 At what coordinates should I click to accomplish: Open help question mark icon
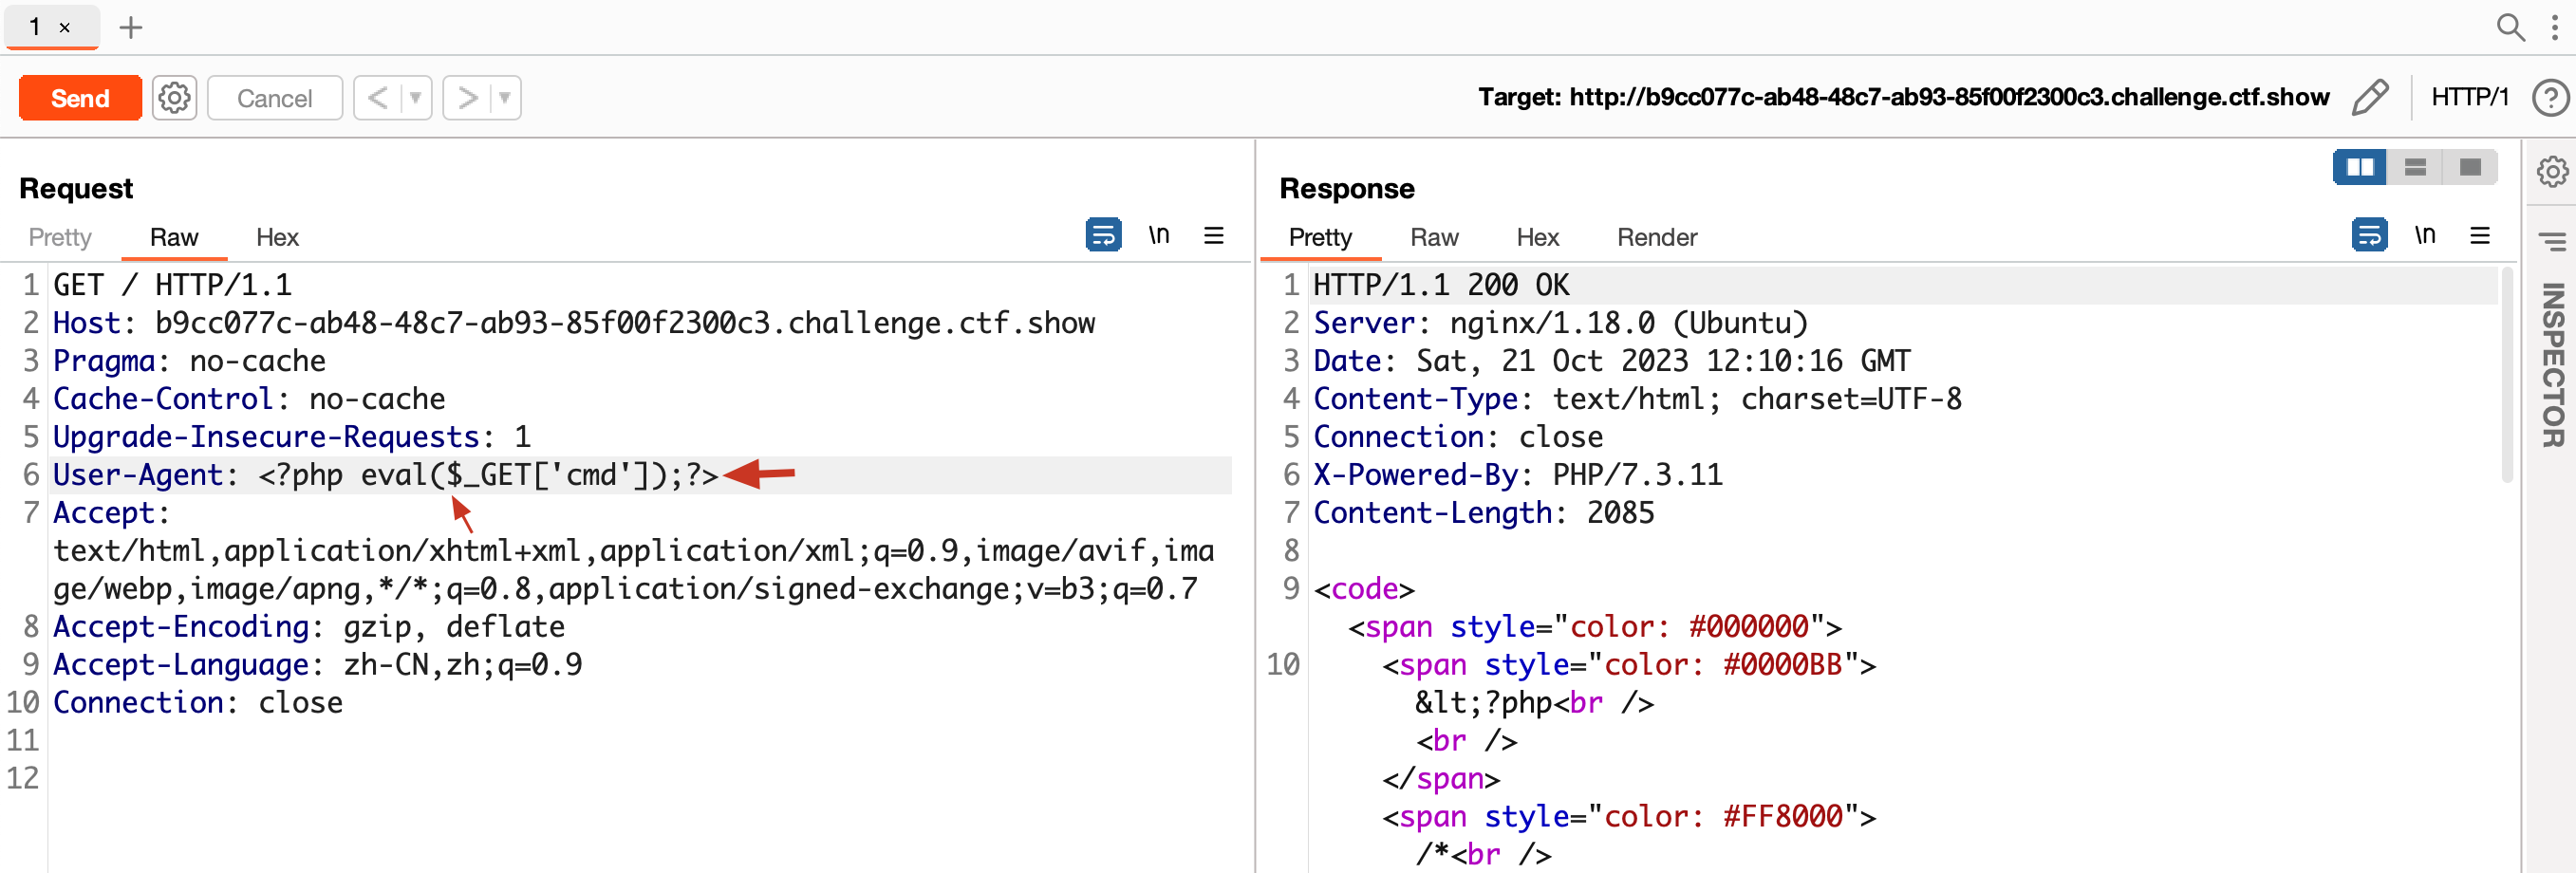point(2550,98)
